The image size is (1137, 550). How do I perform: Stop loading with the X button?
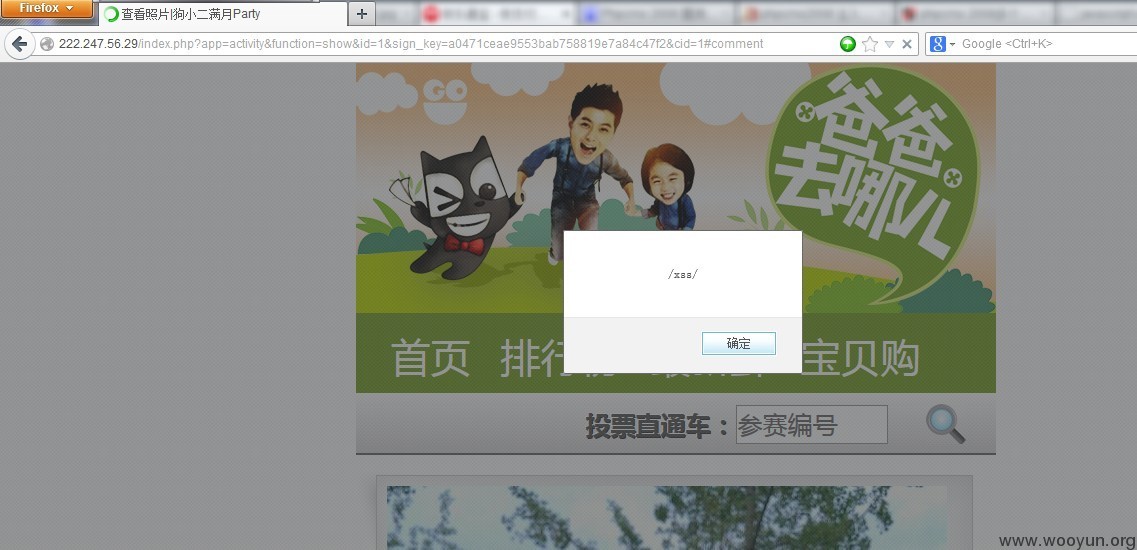coord(906,44)
